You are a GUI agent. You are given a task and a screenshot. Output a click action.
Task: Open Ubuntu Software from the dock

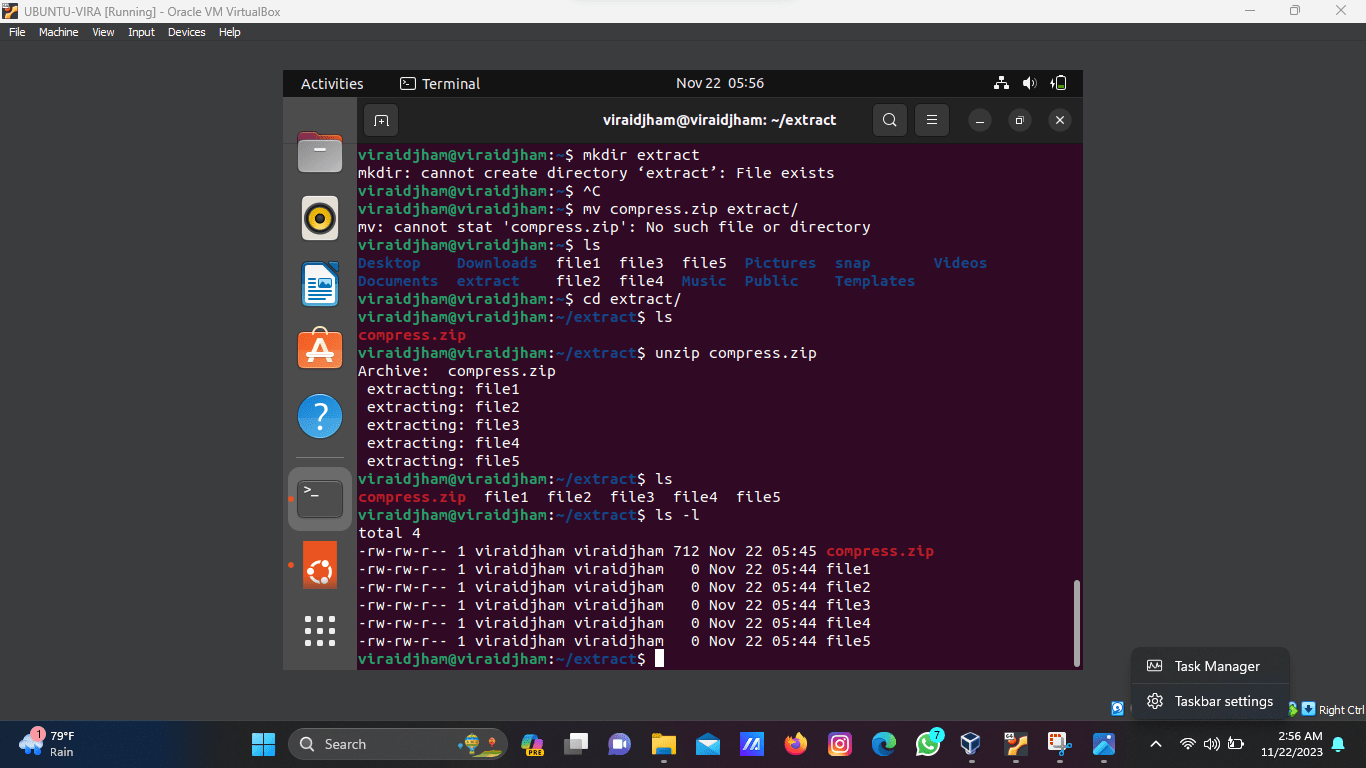click(x=320, y=348)
